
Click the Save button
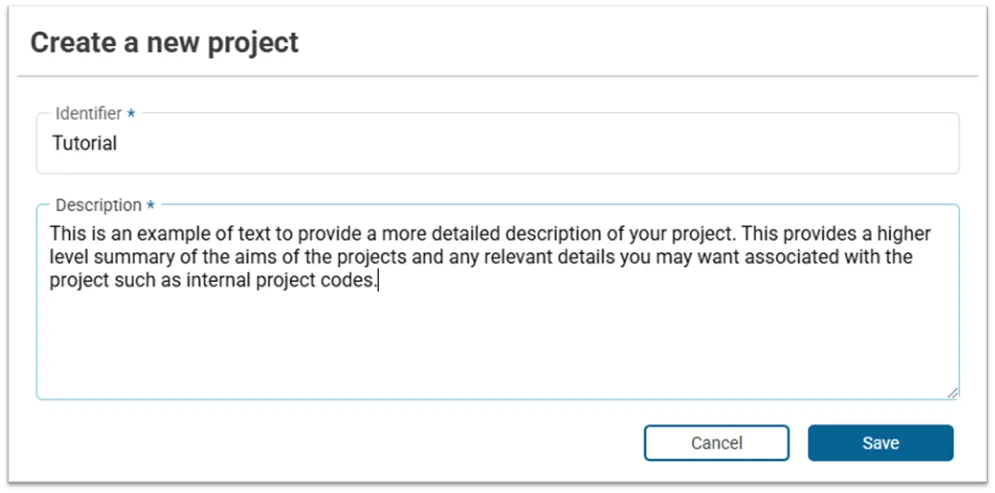(880, 443)
